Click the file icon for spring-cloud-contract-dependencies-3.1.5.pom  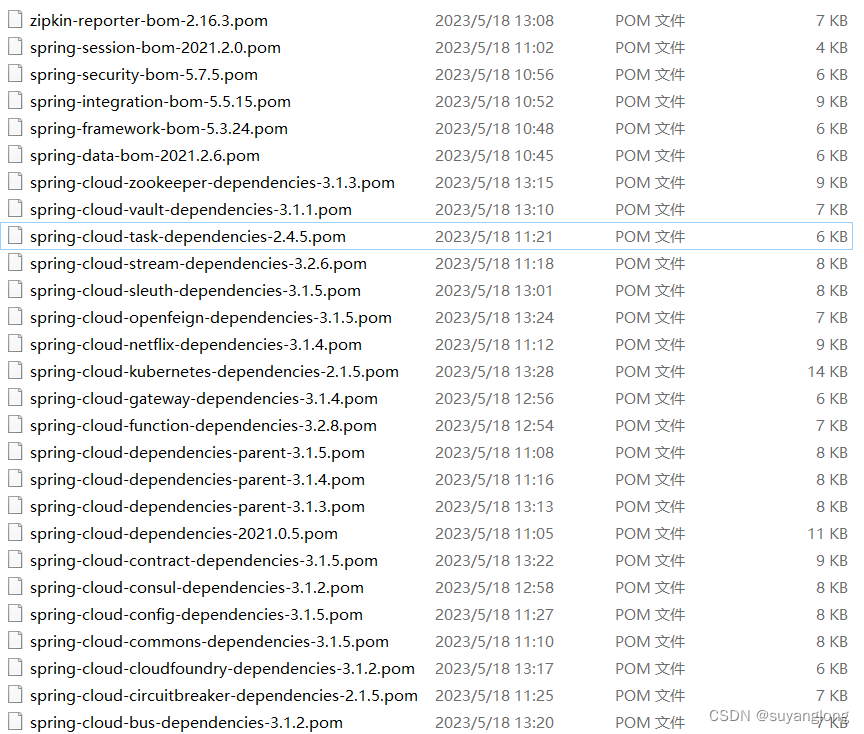pos(15,560)
